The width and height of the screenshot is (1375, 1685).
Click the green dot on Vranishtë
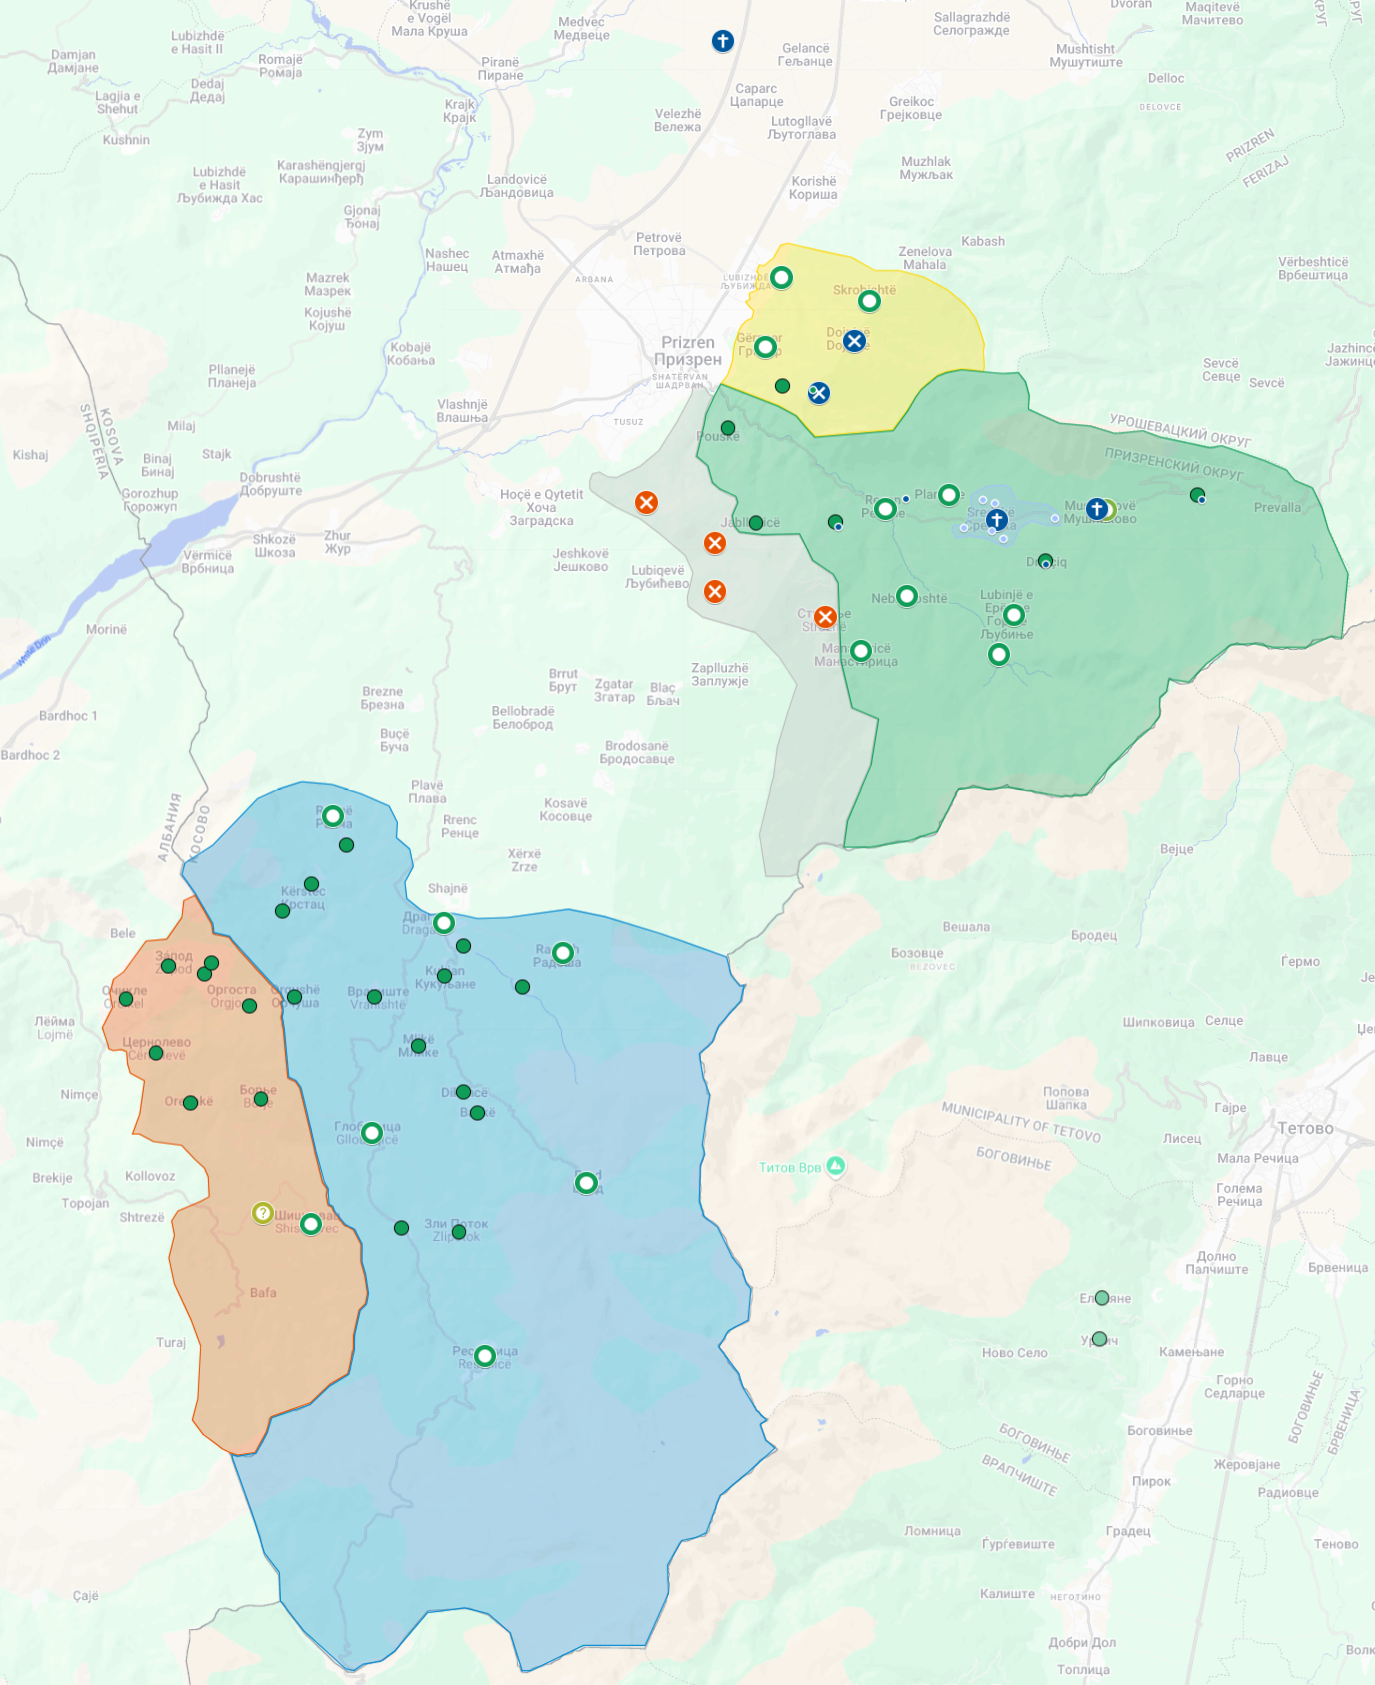pos(374,997)
